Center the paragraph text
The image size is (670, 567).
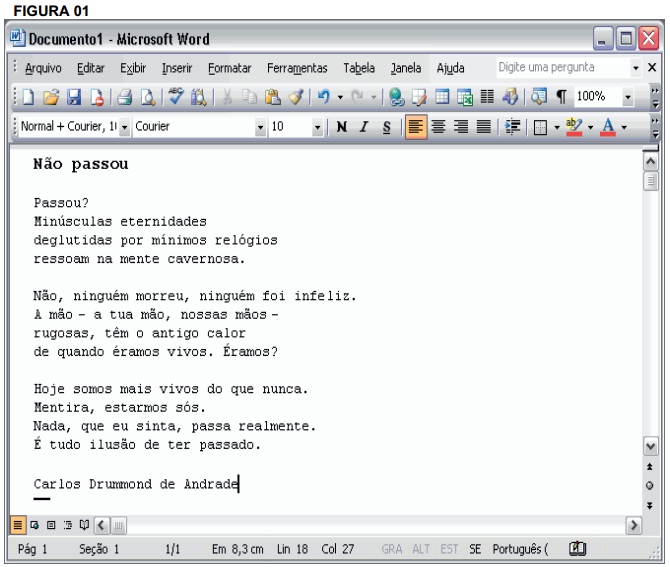[x=438, y=127]
